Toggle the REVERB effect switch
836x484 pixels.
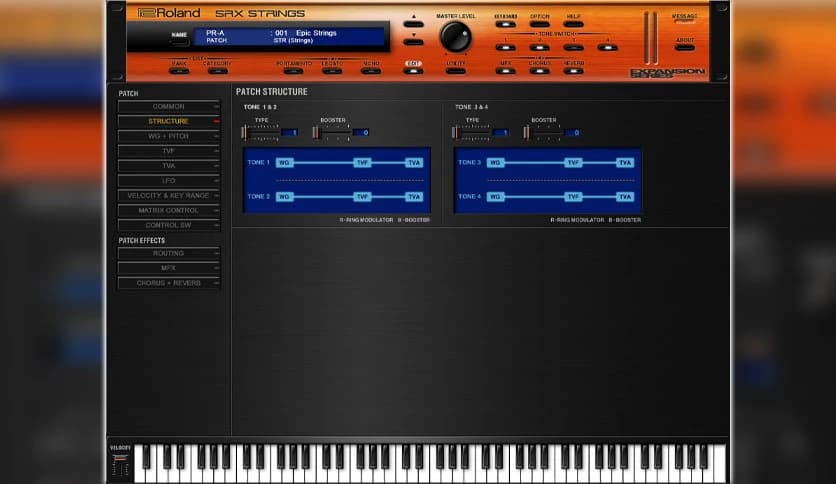point(574,71)
